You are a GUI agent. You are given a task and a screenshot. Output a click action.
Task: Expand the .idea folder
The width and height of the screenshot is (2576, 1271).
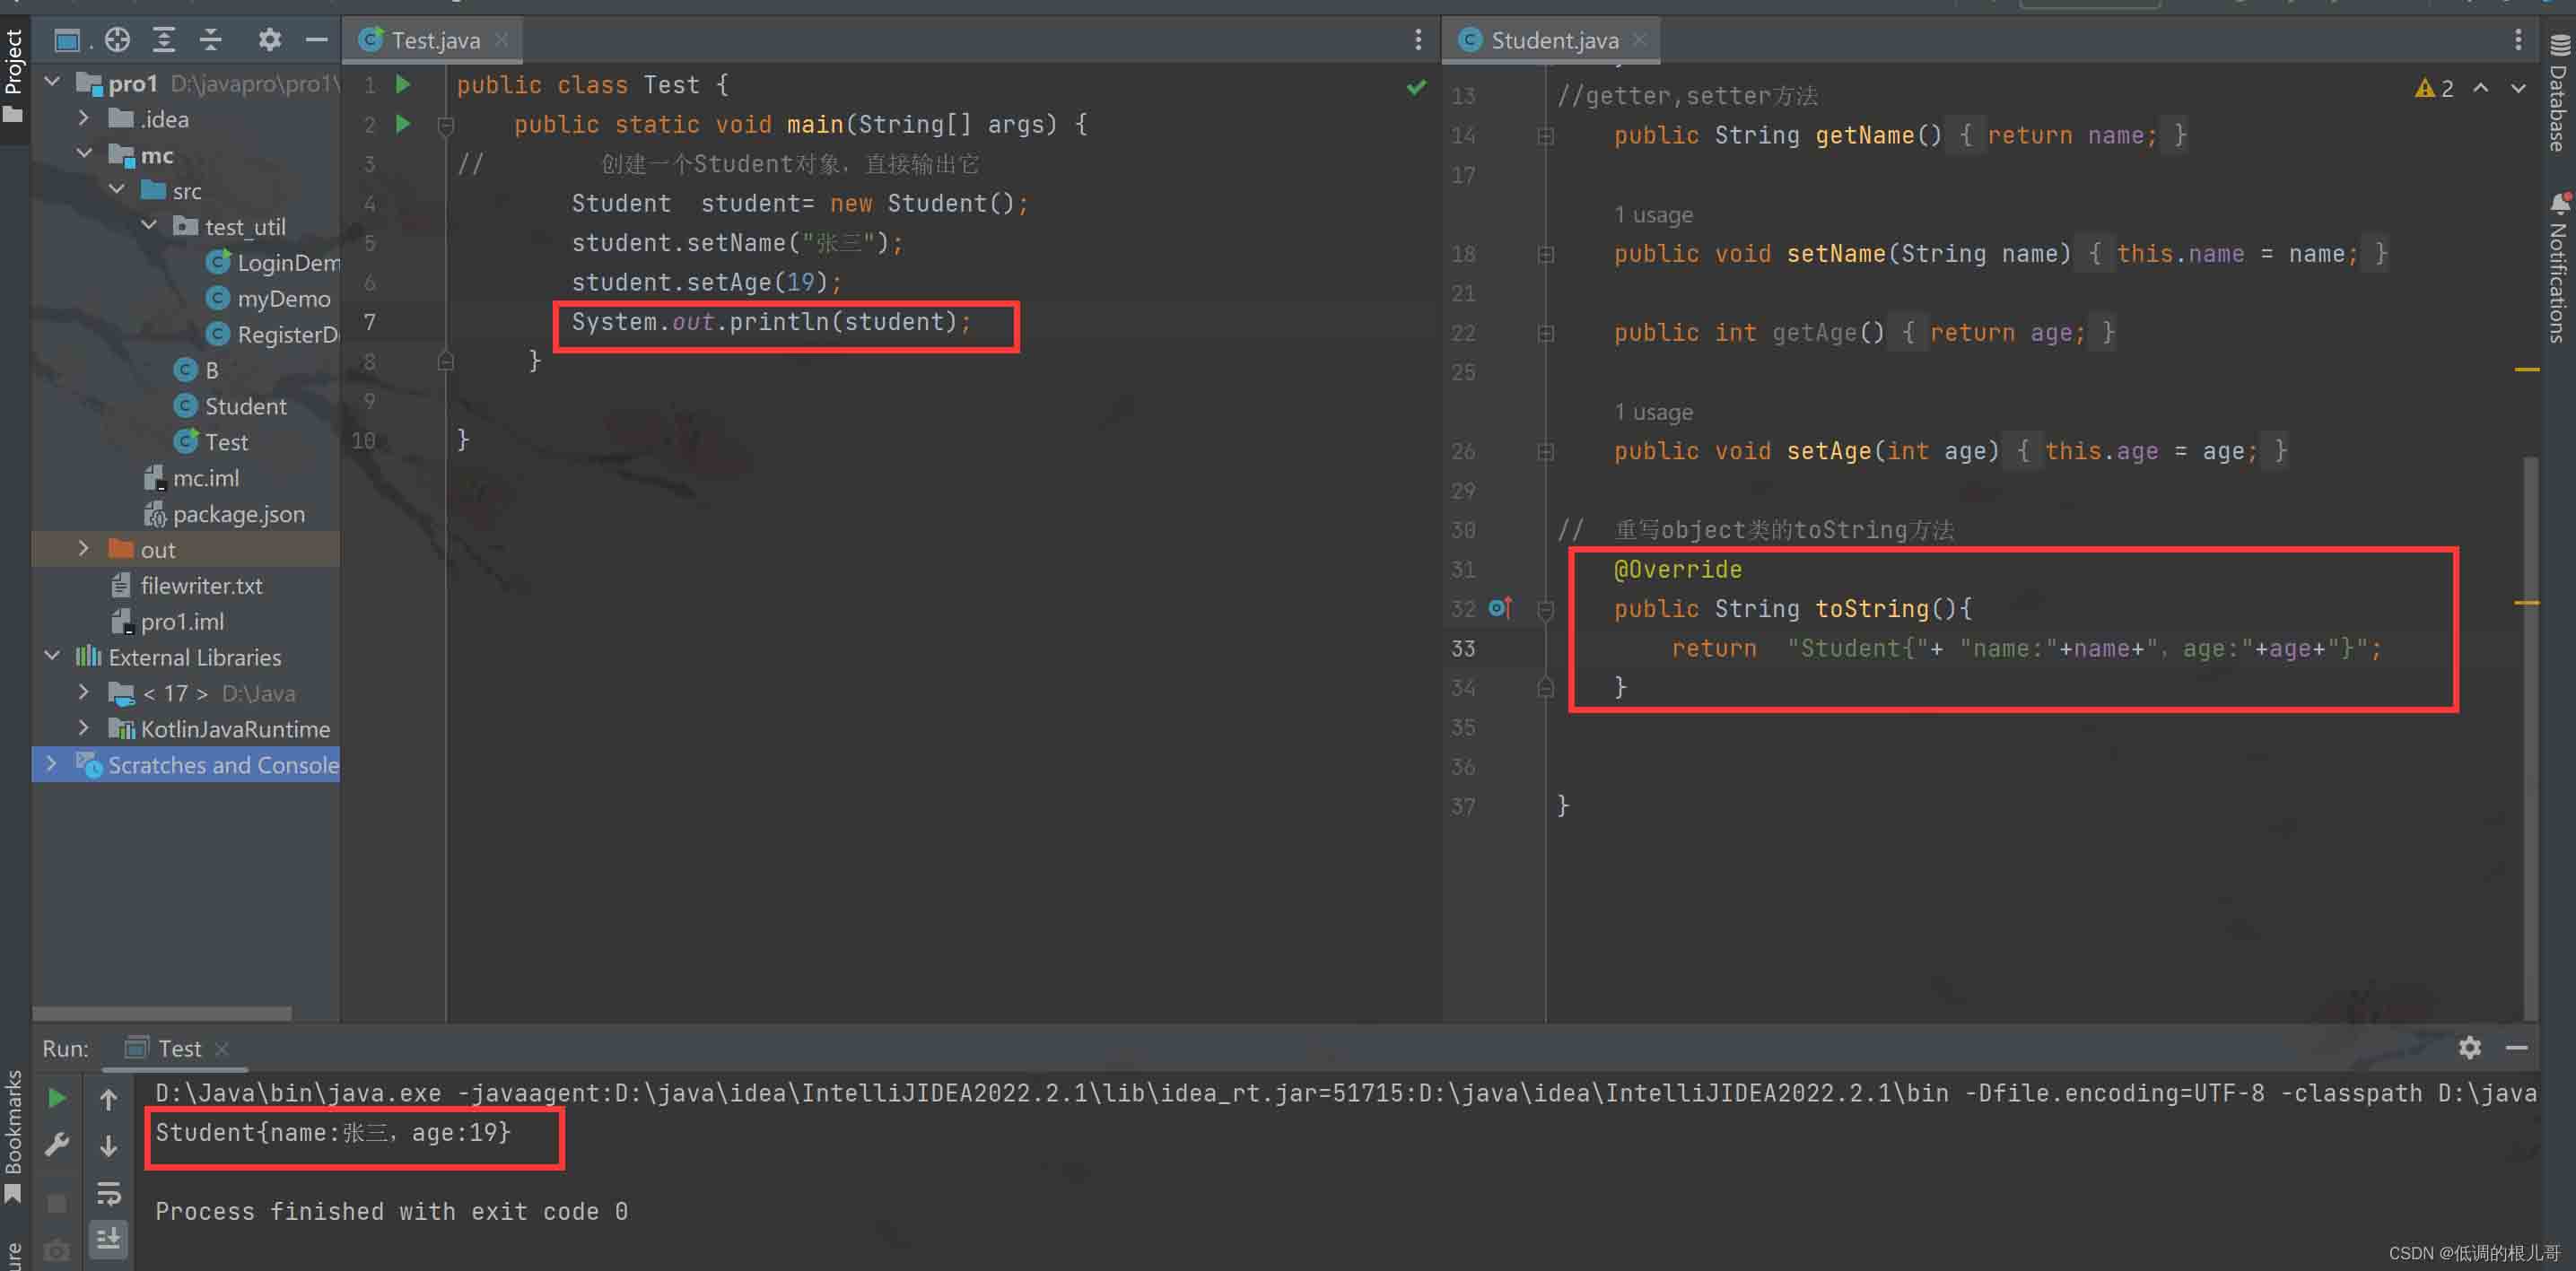click(x=84, y=119)
